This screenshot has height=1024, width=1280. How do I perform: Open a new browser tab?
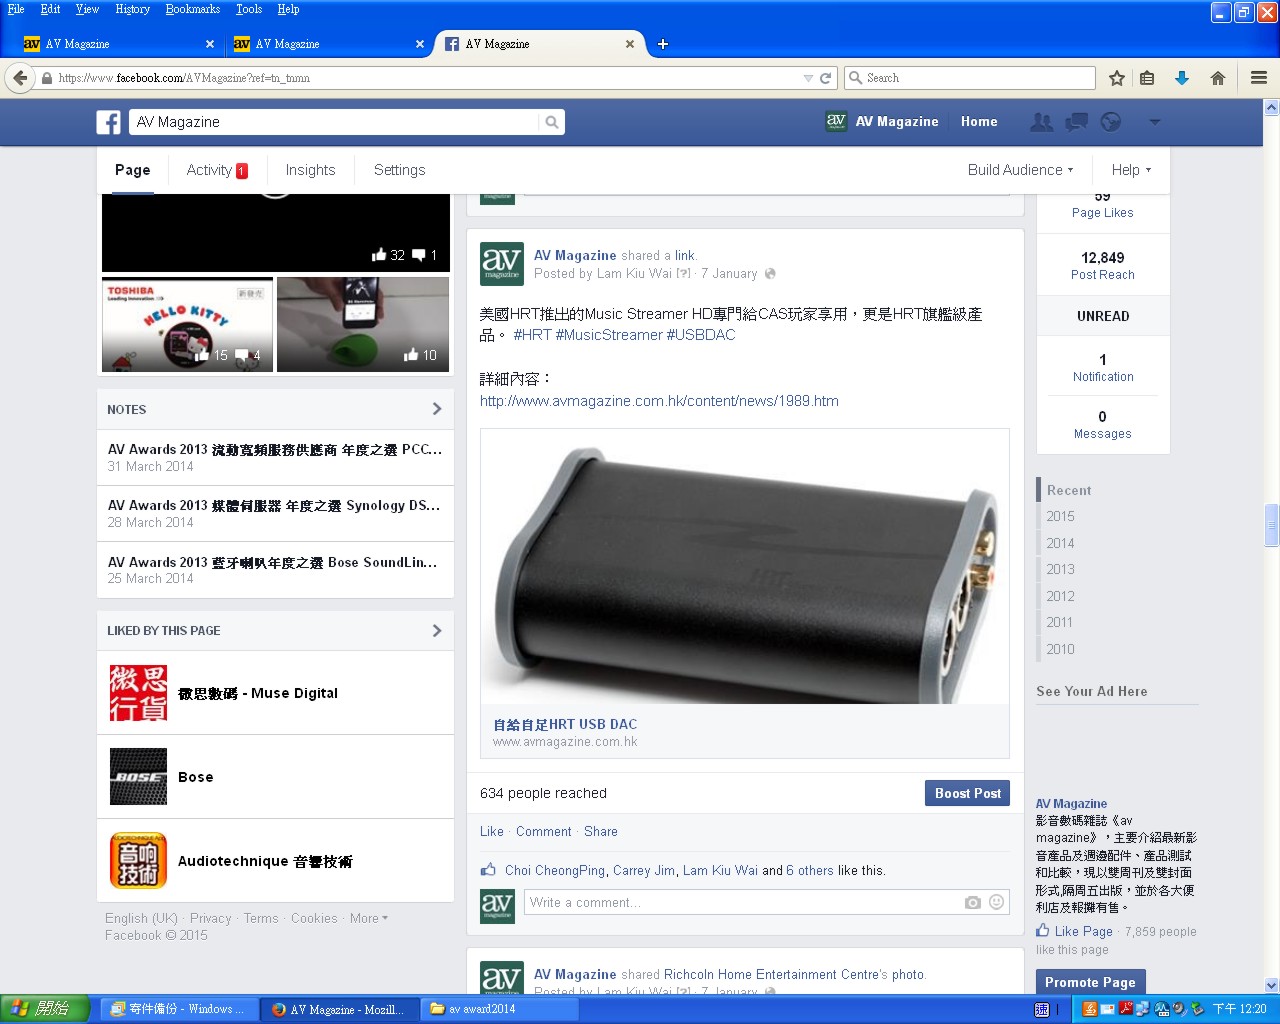(662, 44)
